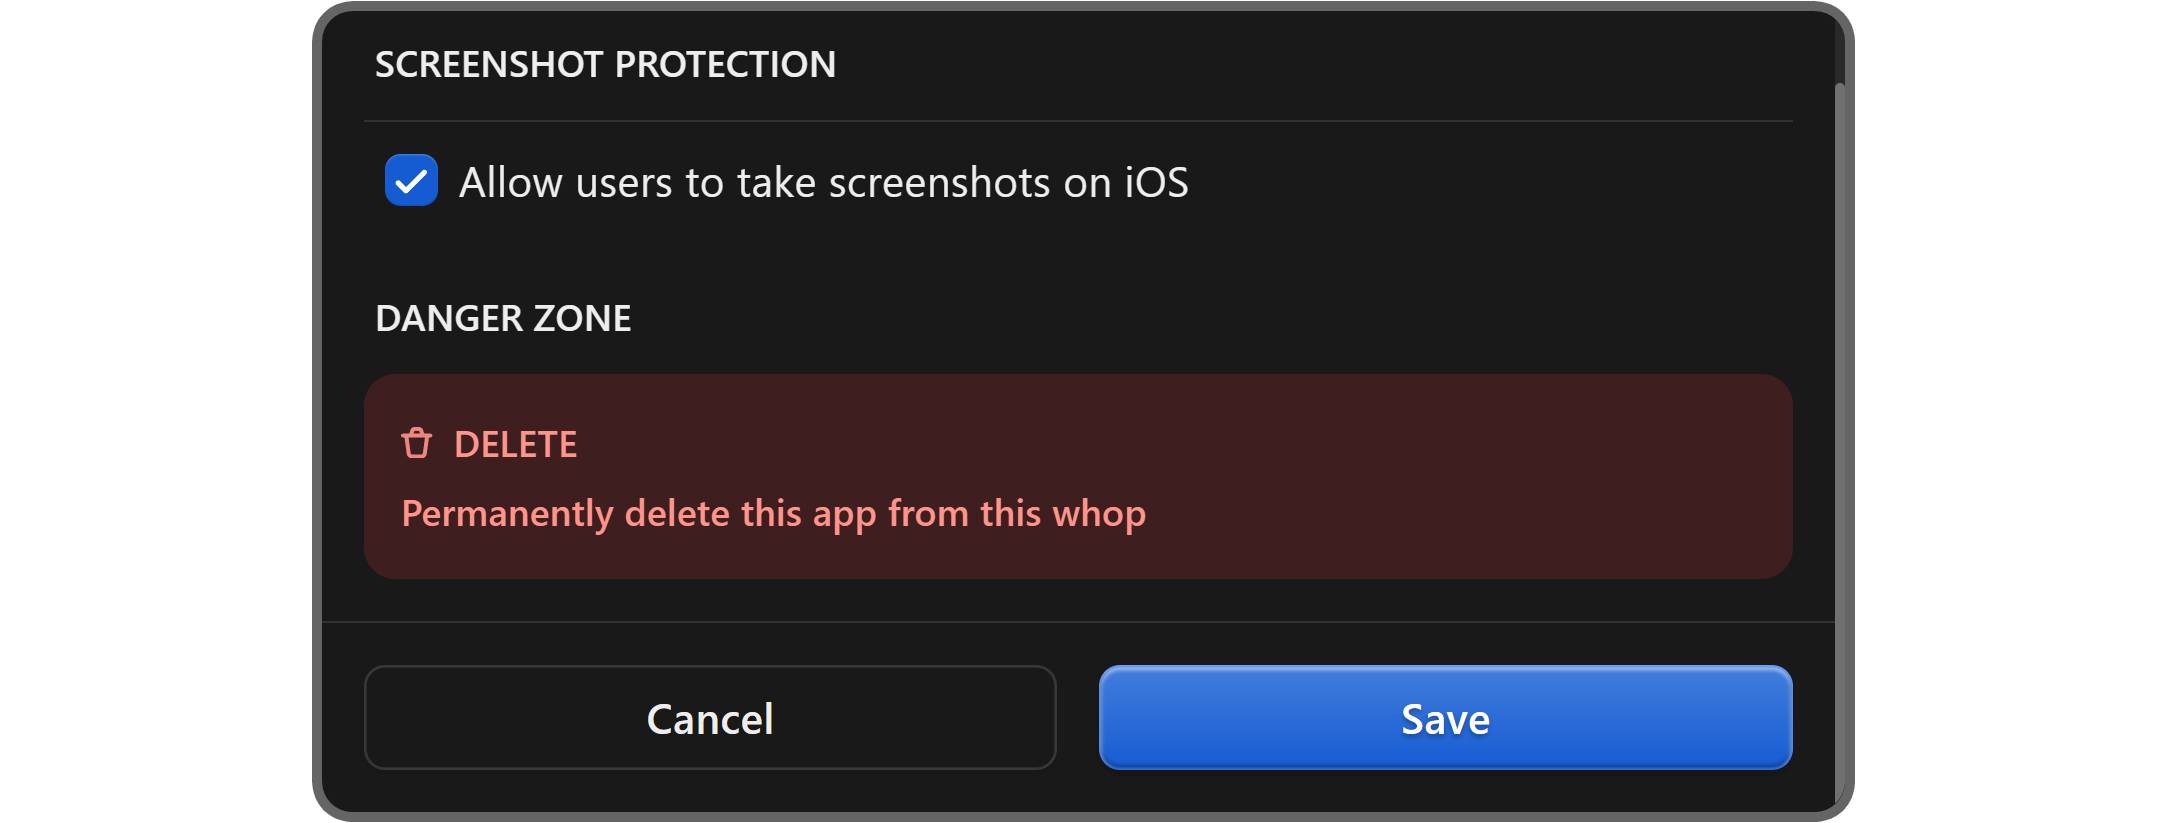
Task: Click the word 'iOS' in checkbox label
Action: coord(1157,183)
